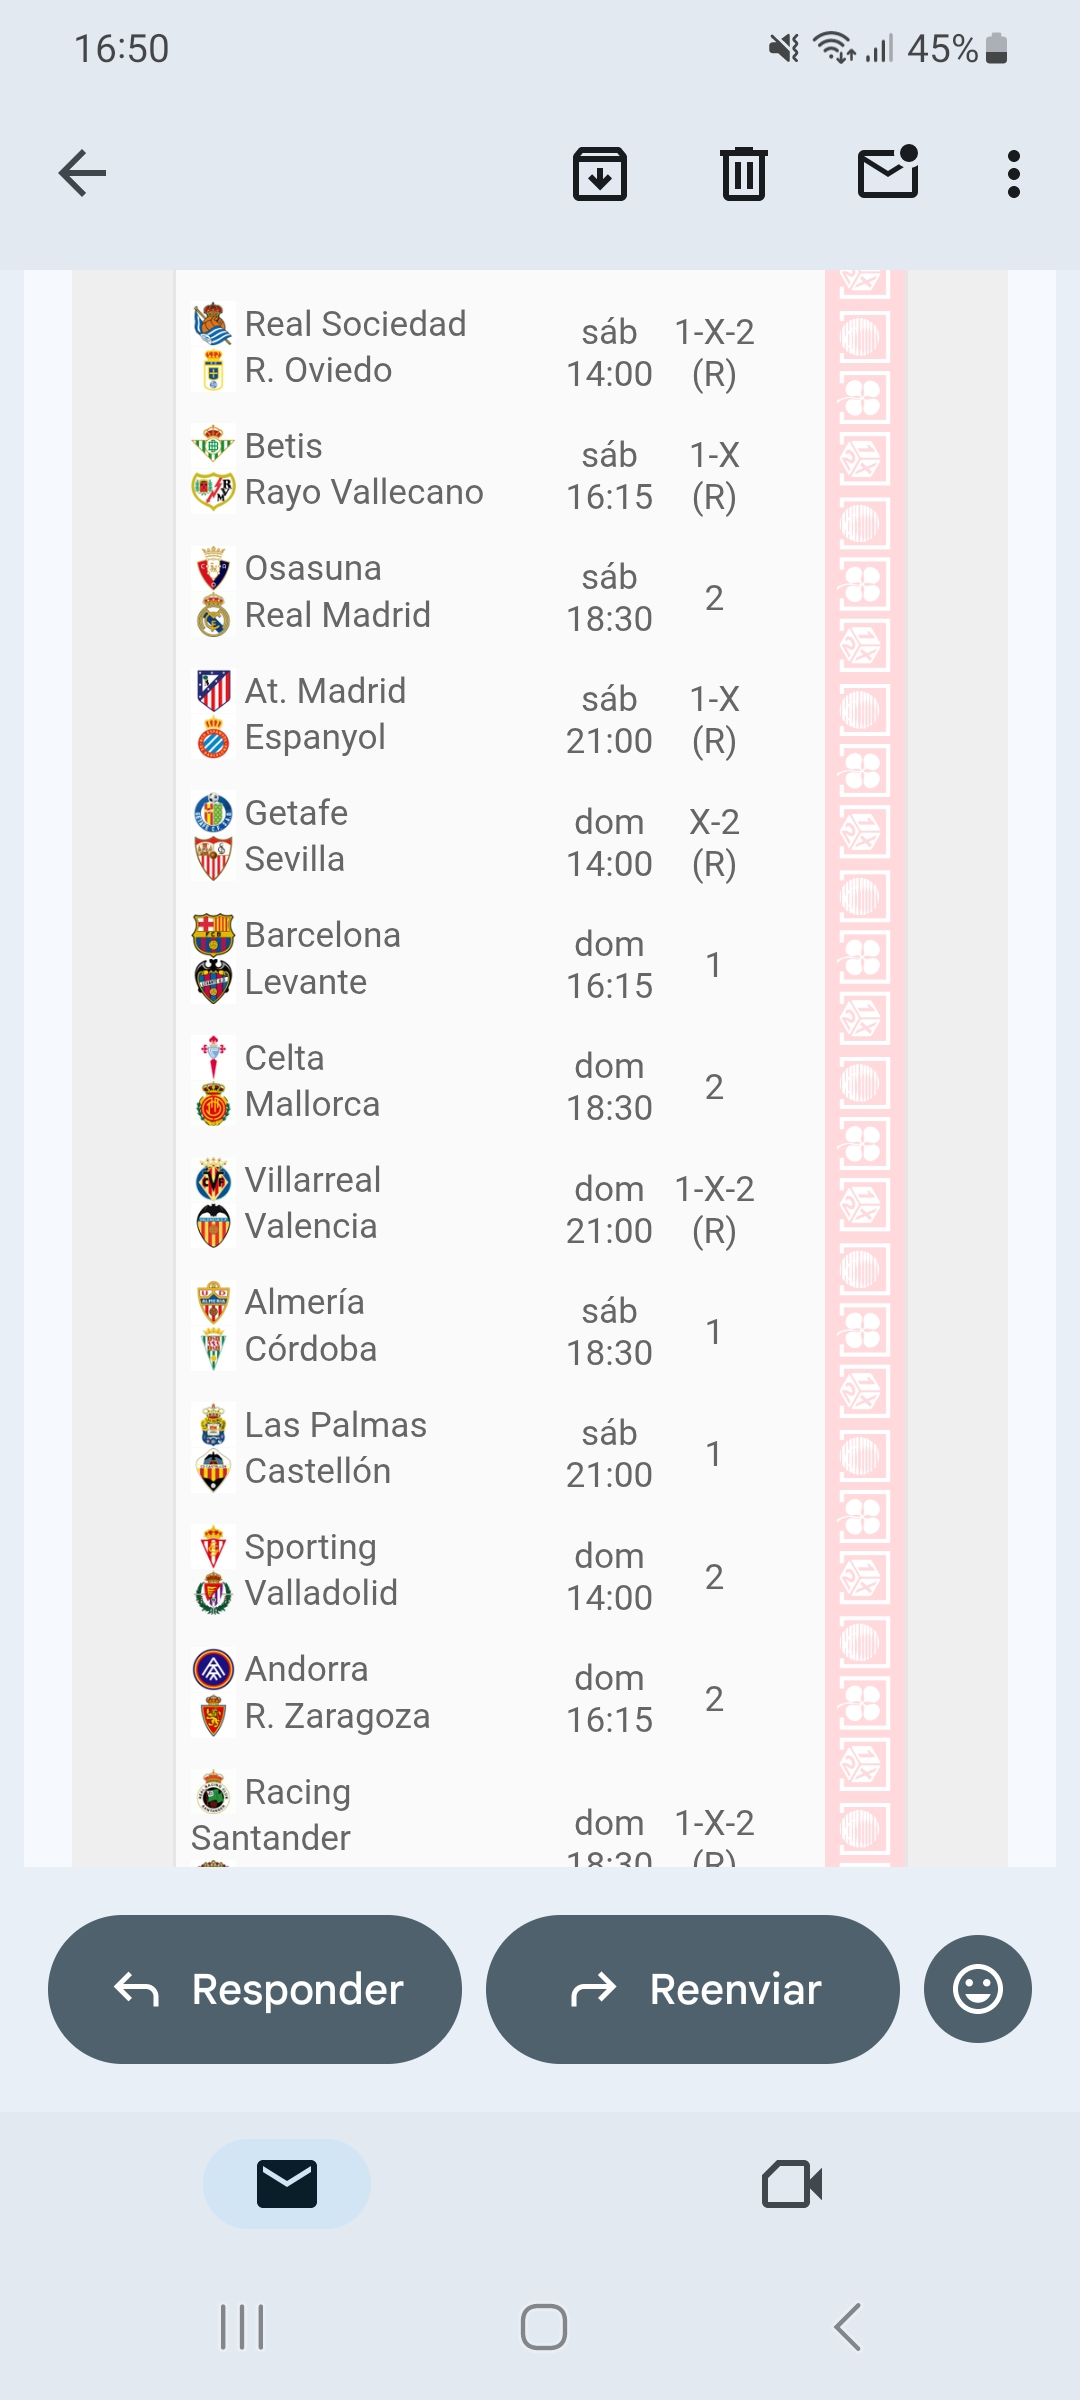Tap the Las Palmas club crest
This screenshot has width=1080, height=2400.
(x=213, y=1425)
